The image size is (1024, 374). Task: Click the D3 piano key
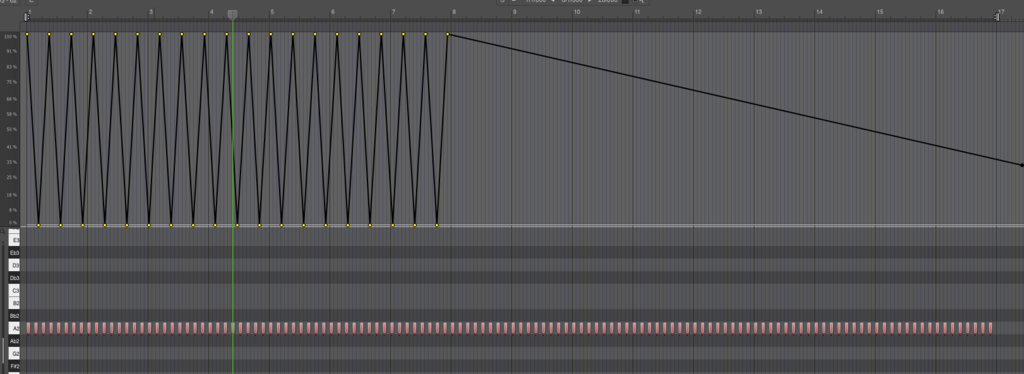pyautogui.click(x=14, y=266)
